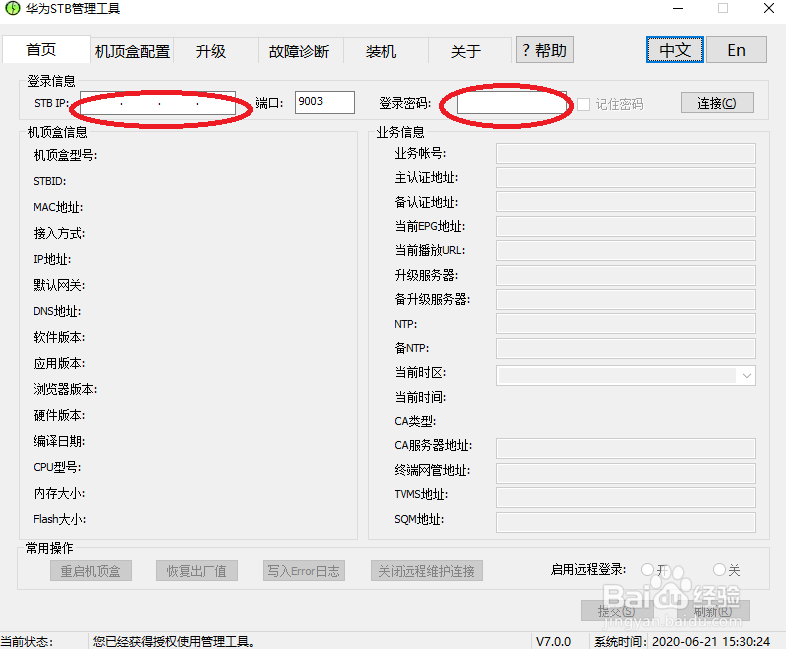The width and height of the screenshot is (786, 649).
Task: Click the 升级服务器 field
Action: click(626, 276)
